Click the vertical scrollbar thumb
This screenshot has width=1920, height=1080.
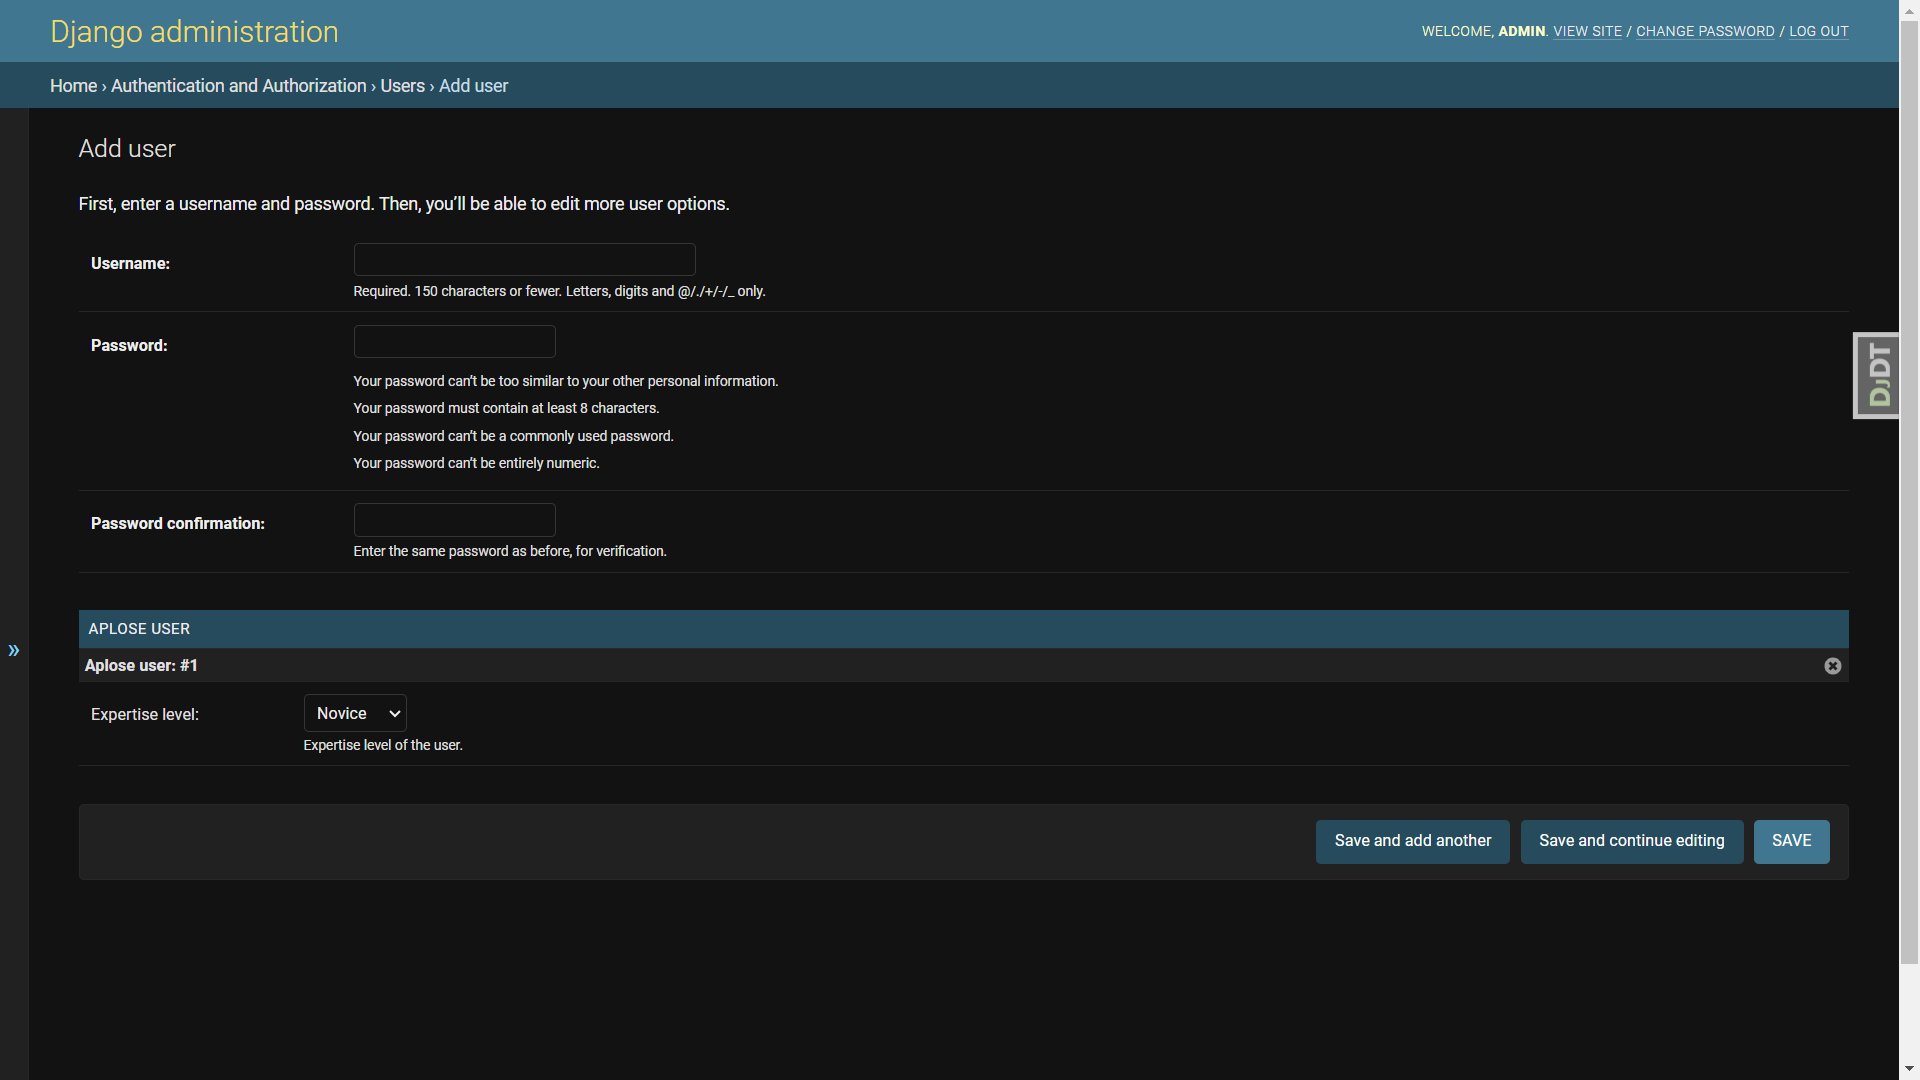click(x=1909, y=490)
